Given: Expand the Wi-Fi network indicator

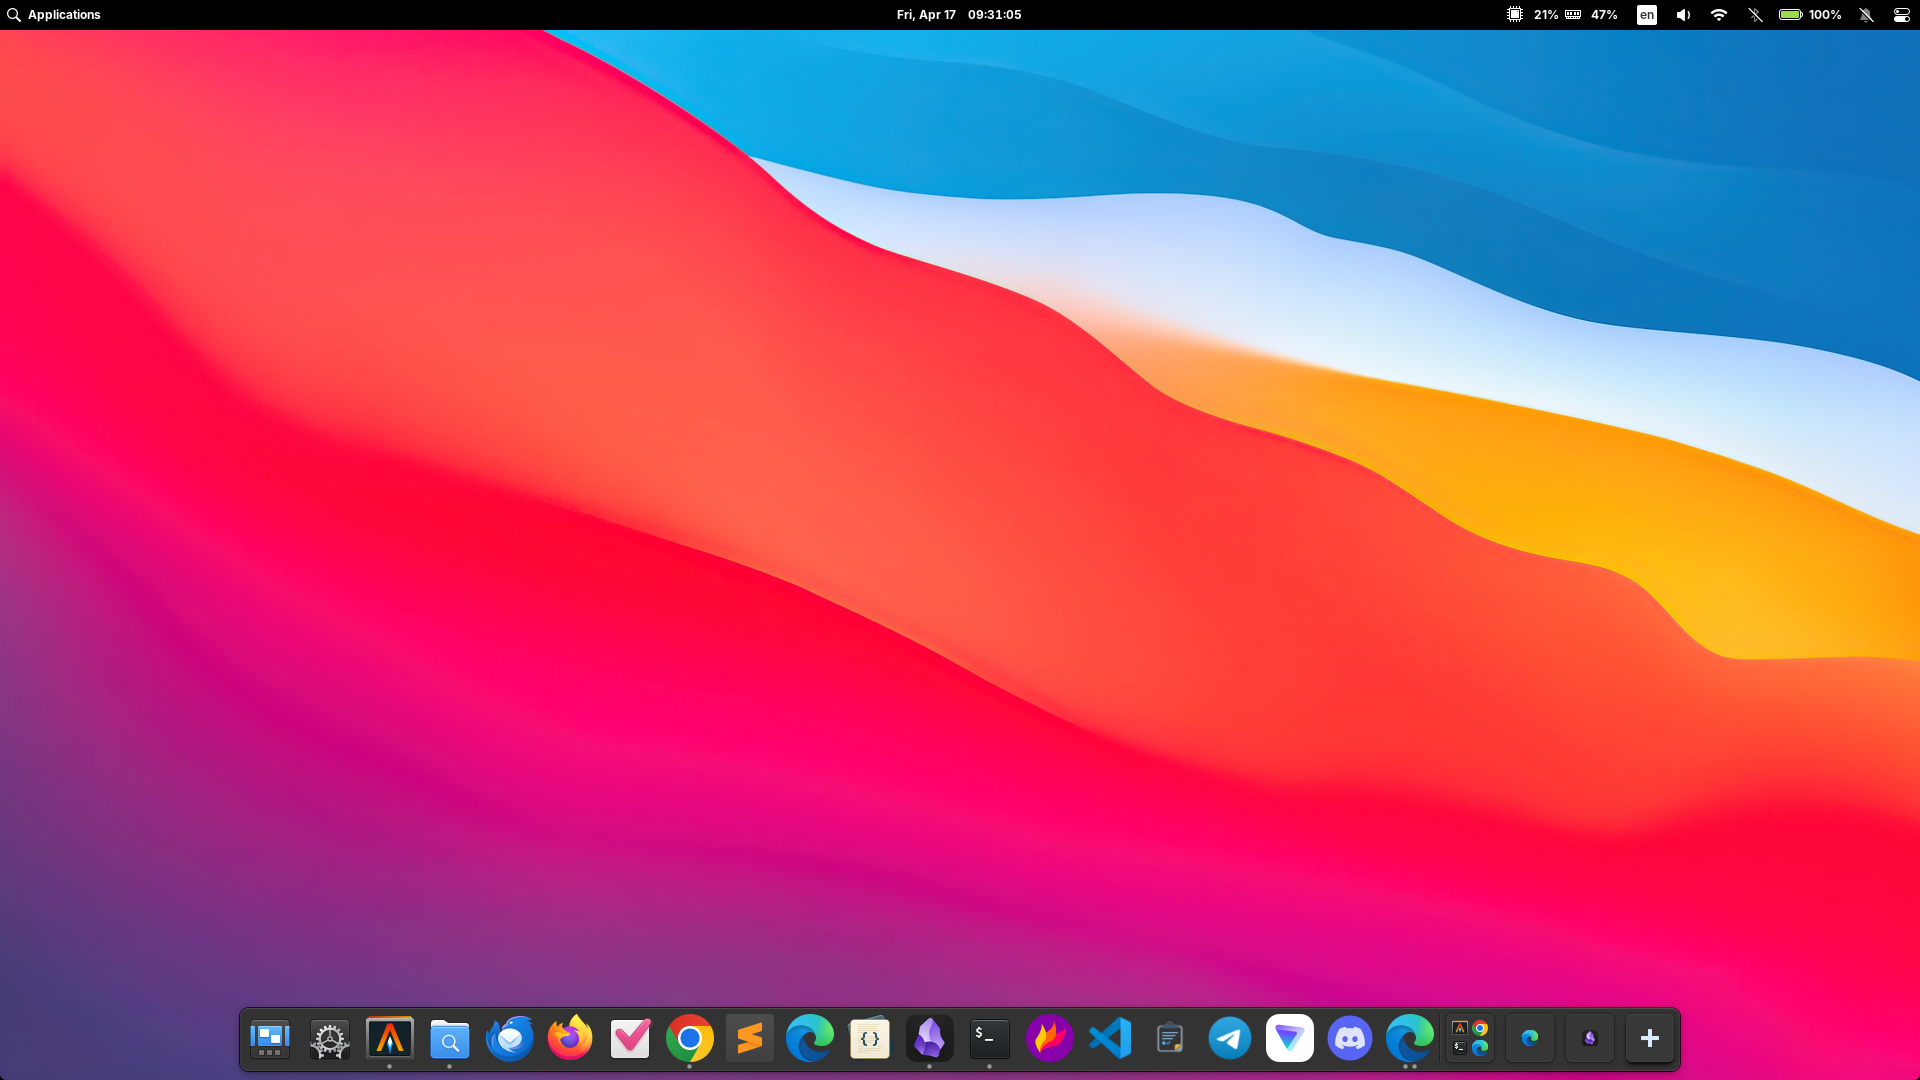Looking at the screenshot, I should (x=1719, y=15).
